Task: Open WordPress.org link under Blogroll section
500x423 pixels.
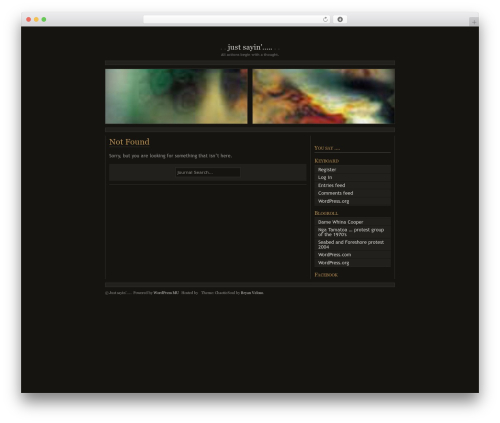Action: pyautogui.click(x=333, y=263)
